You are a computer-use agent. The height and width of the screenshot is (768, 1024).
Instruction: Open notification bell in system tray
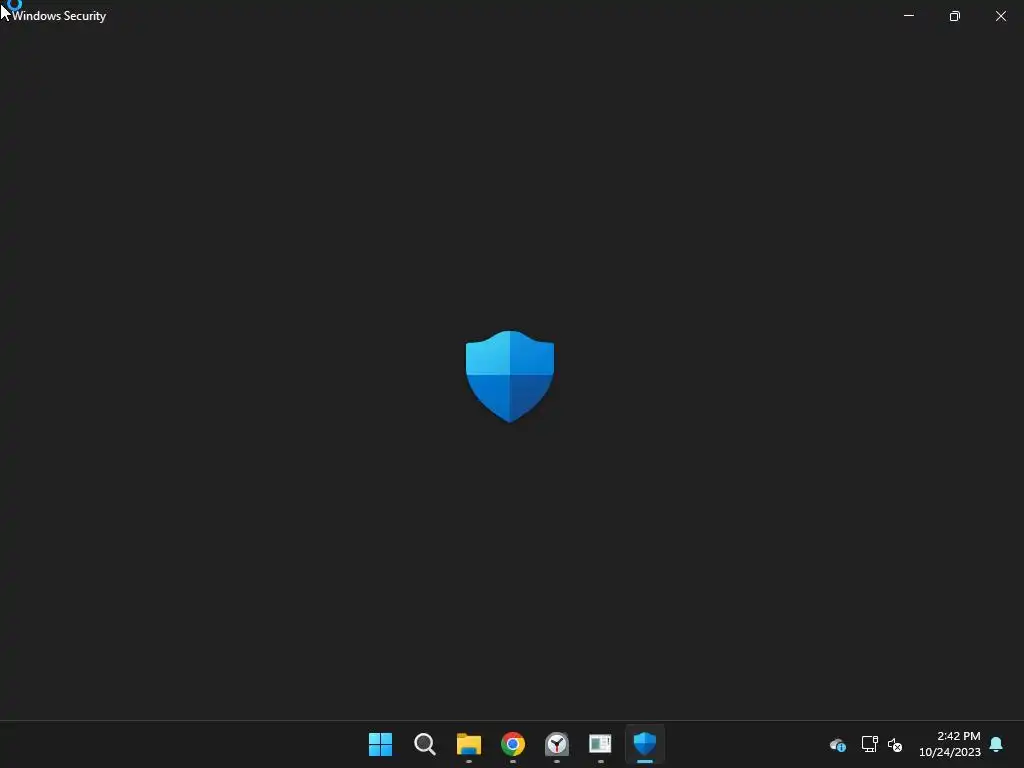[996, 744]
